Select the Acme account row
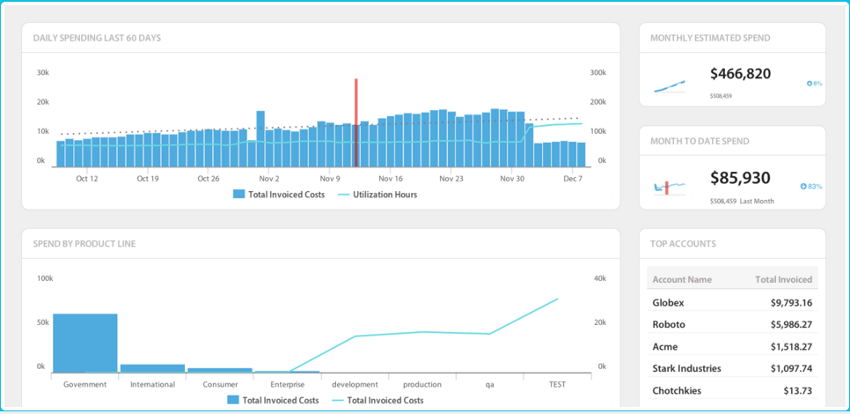The width and height of the screenshot is (850, 414). pyautogui.click(x=732, y=347)
